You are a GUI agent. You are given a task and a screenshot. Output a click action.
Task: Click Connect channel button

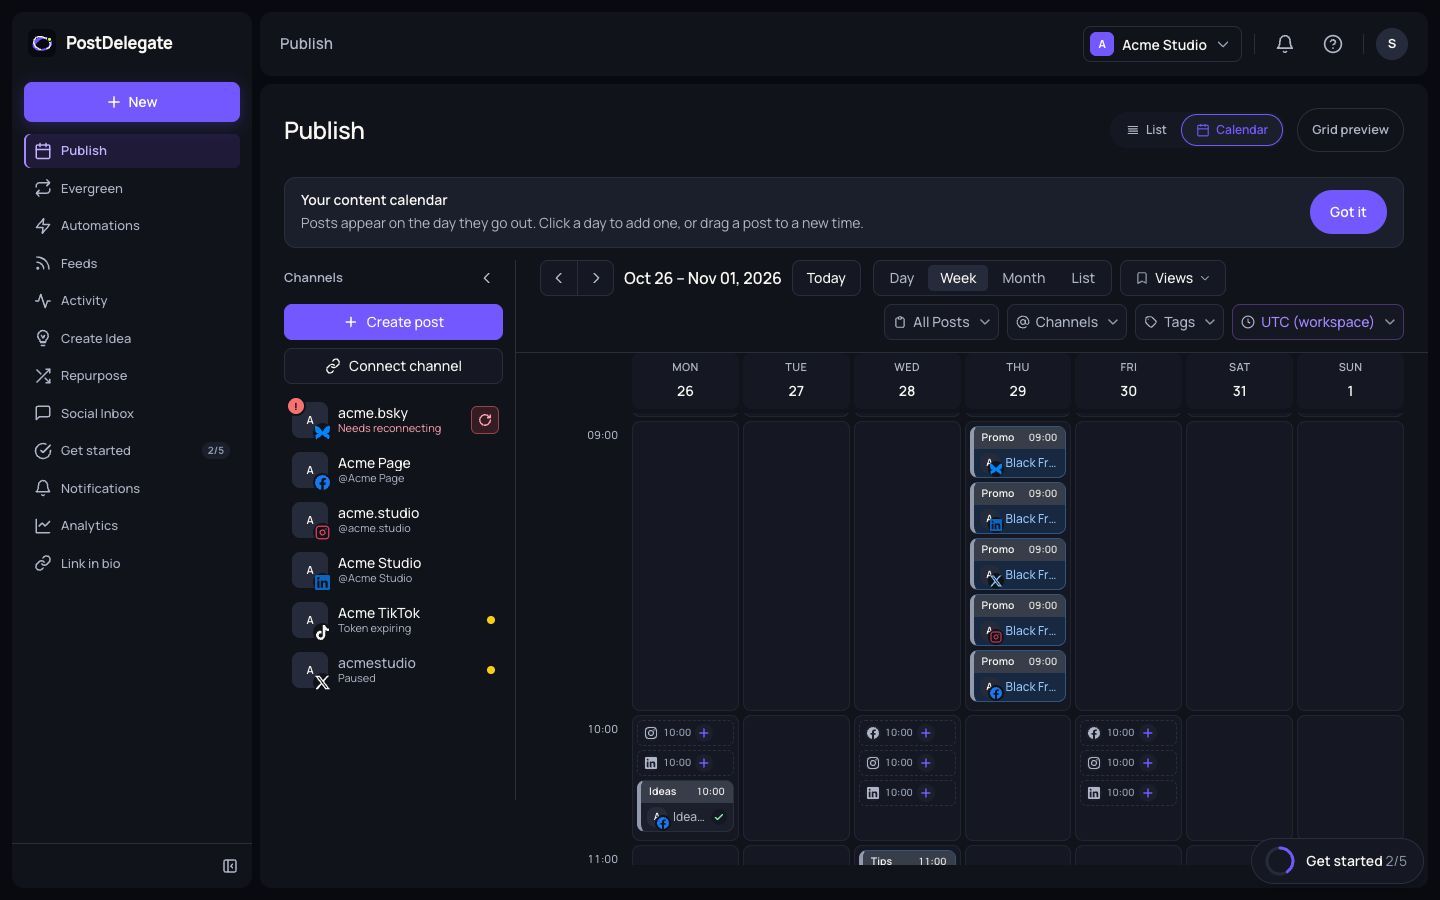pos(393,366)
